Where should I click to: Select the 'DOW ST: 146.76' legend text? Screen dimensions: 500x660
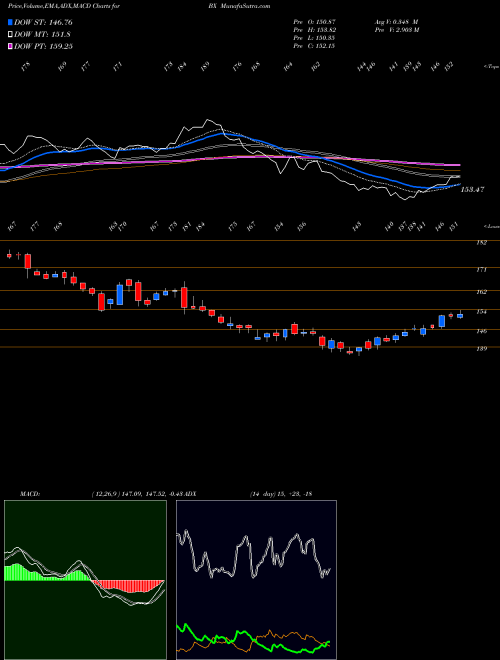click(x=43, y=22)
